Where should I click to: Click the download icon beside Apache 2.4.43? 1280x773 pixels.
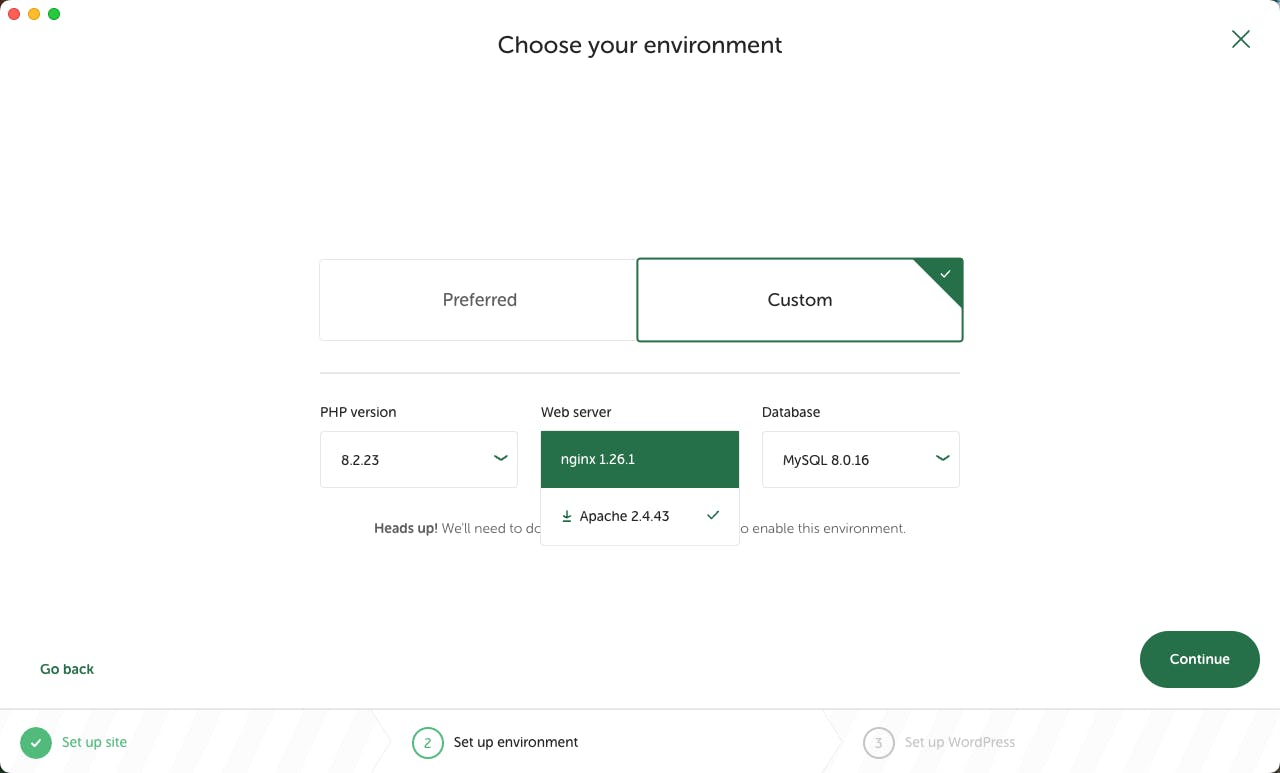click(x=567, y=516)
